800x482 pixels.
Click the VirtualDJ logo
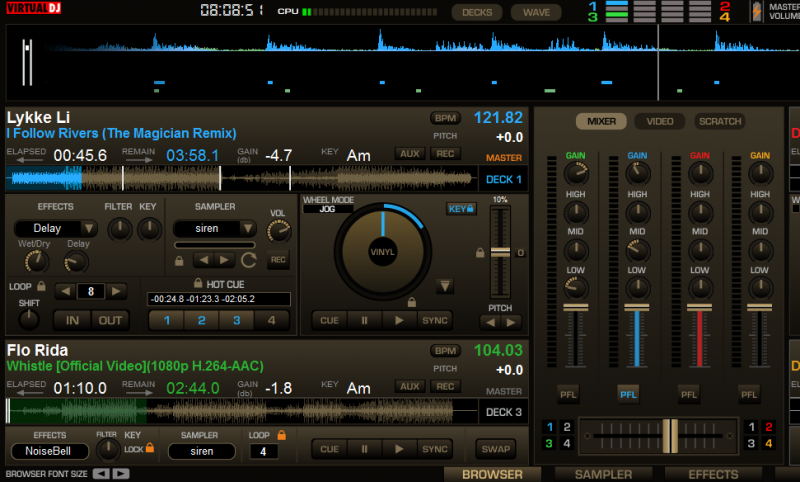34,8
